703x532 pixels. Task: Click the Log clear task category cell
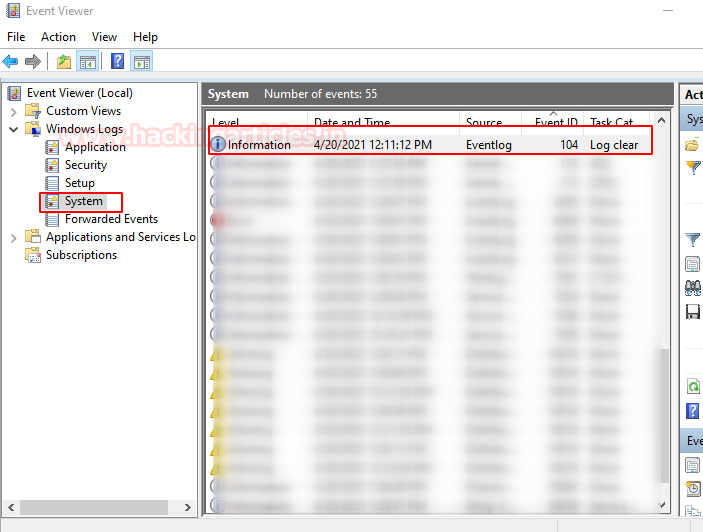pos(614,145)
